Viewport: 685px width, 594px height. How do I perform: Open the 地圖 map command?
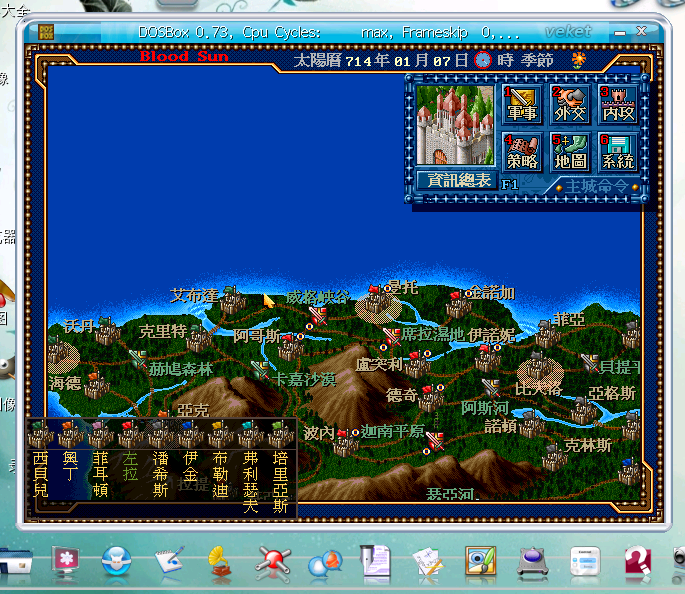570,152
